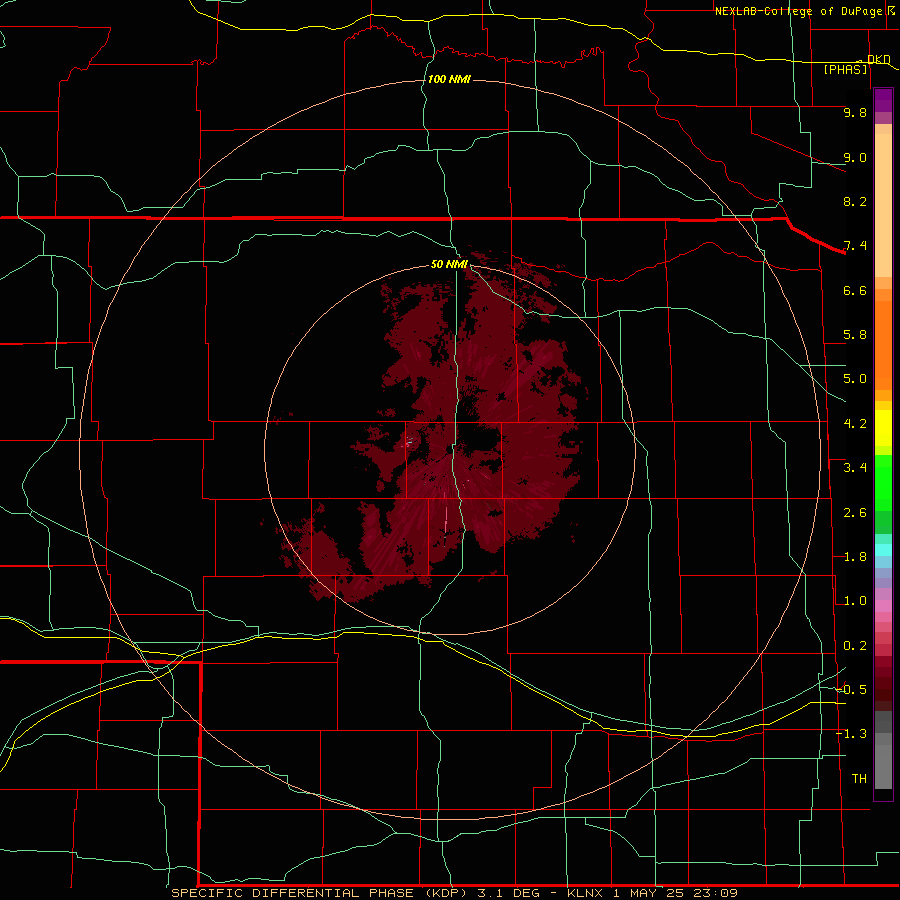Image resolution: width=900 pixels, height=900 pixels.
Task: Select the 8.2 scale value
Action: pyautogui.click(x=855, y=201)
